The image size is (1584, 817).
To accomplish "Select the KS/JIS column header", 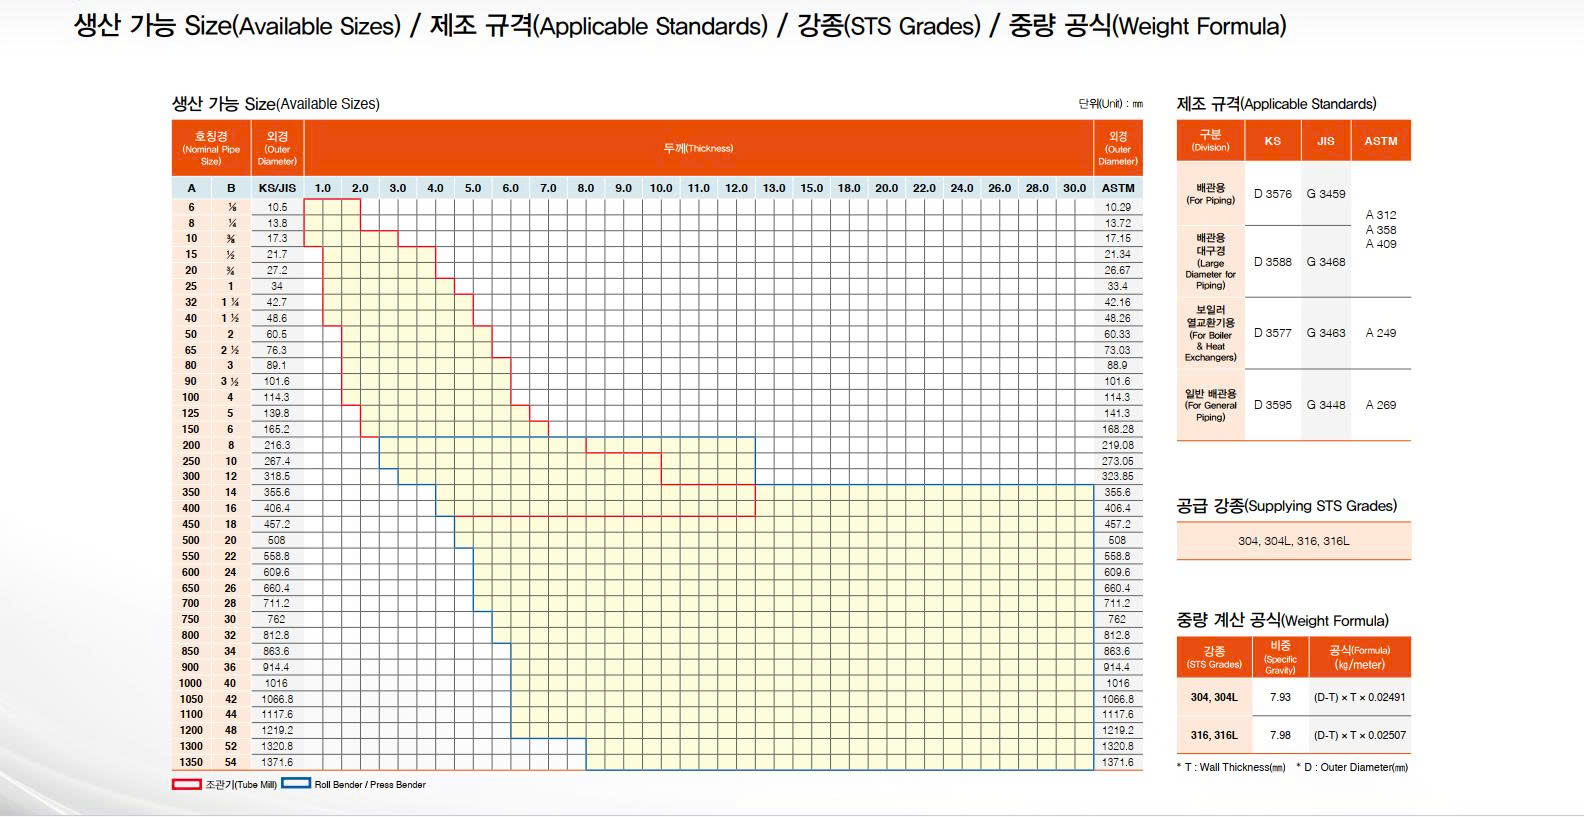I will pyautogui.click(x=277, y=188).
